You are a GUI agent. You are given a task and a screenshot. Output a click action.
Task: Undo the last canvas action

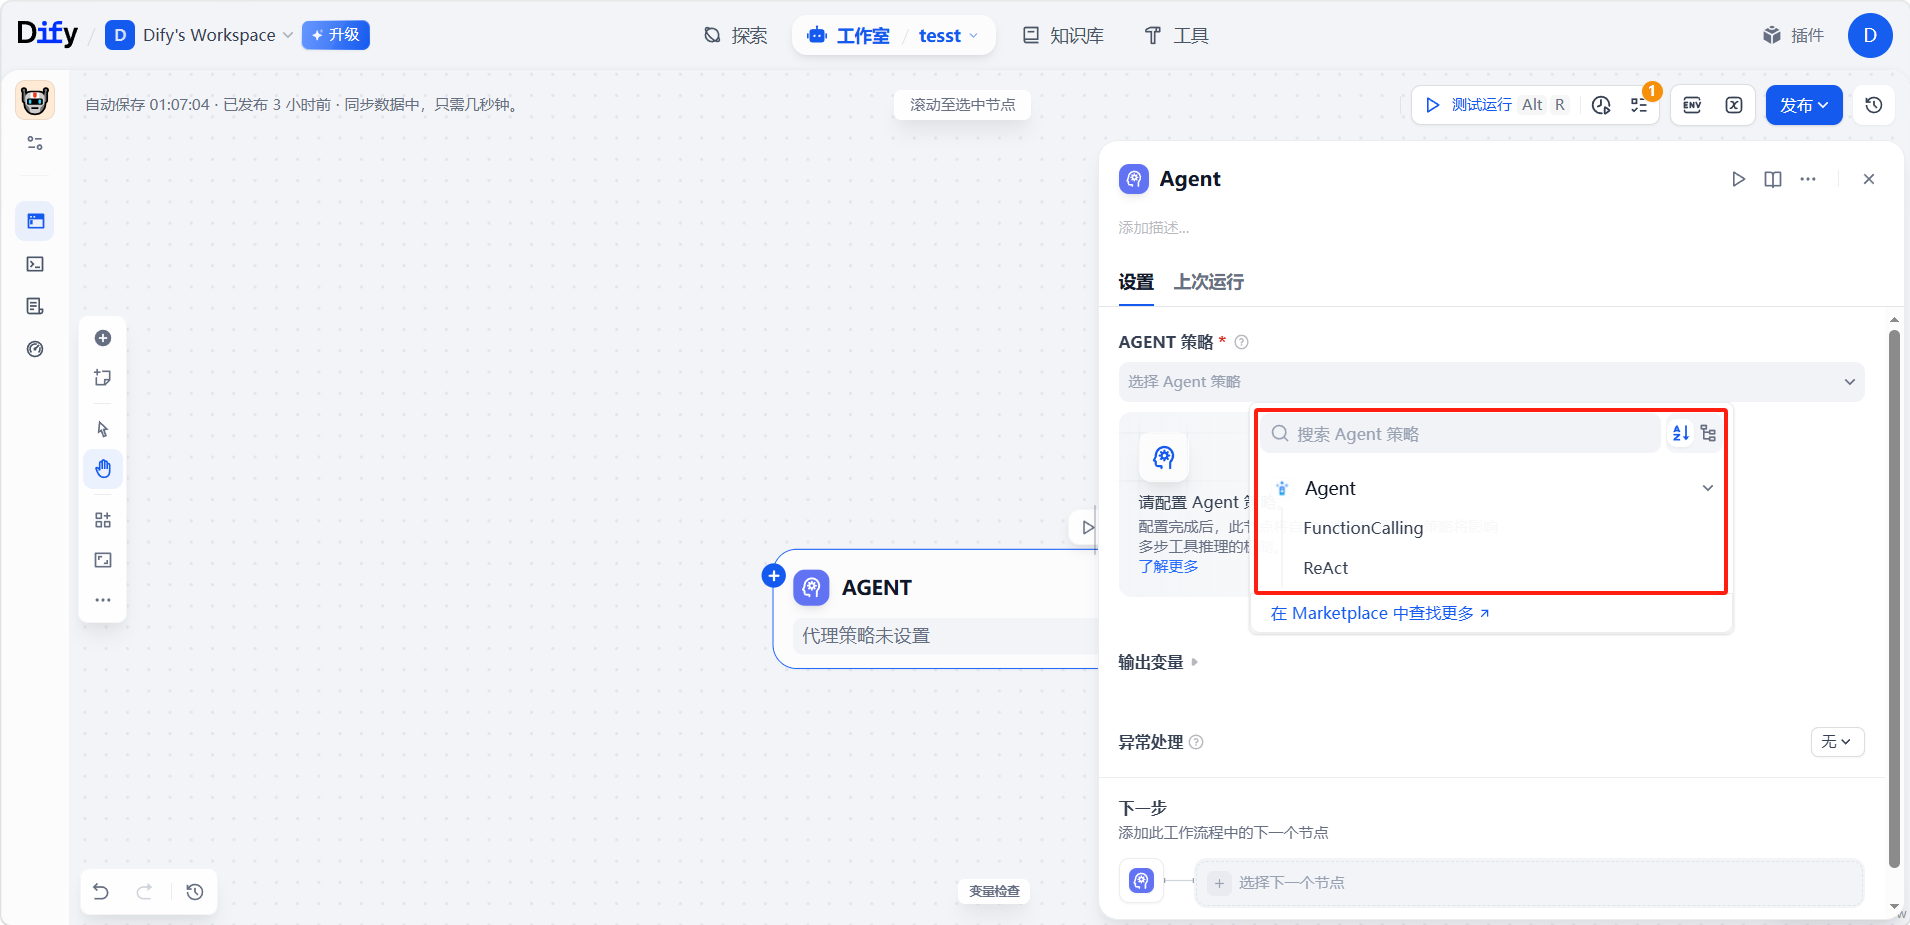point(101,892)
